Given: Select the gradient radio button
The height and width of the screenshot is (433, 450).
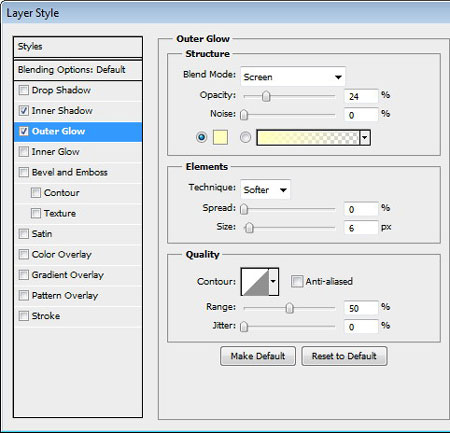Looking at the screenshot, I should pos(245,137).
